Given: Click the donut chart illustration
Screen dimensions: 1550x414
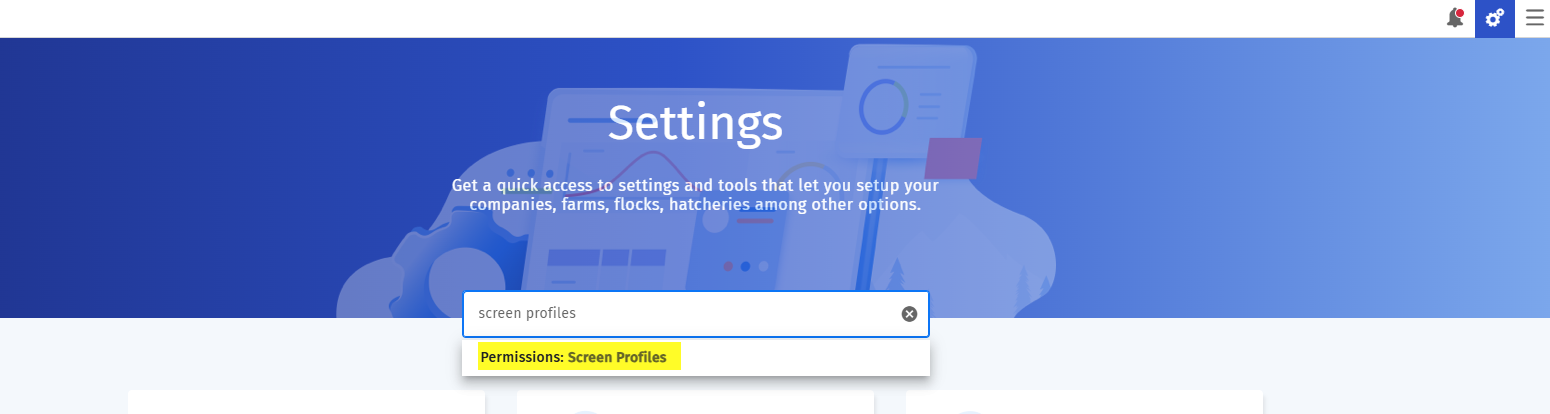Looking at the screenshot, I should pos(884,106).
